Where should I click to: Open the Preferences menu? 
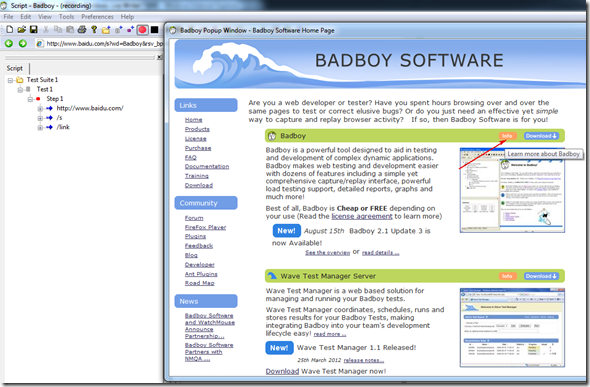tap(97, 17)
